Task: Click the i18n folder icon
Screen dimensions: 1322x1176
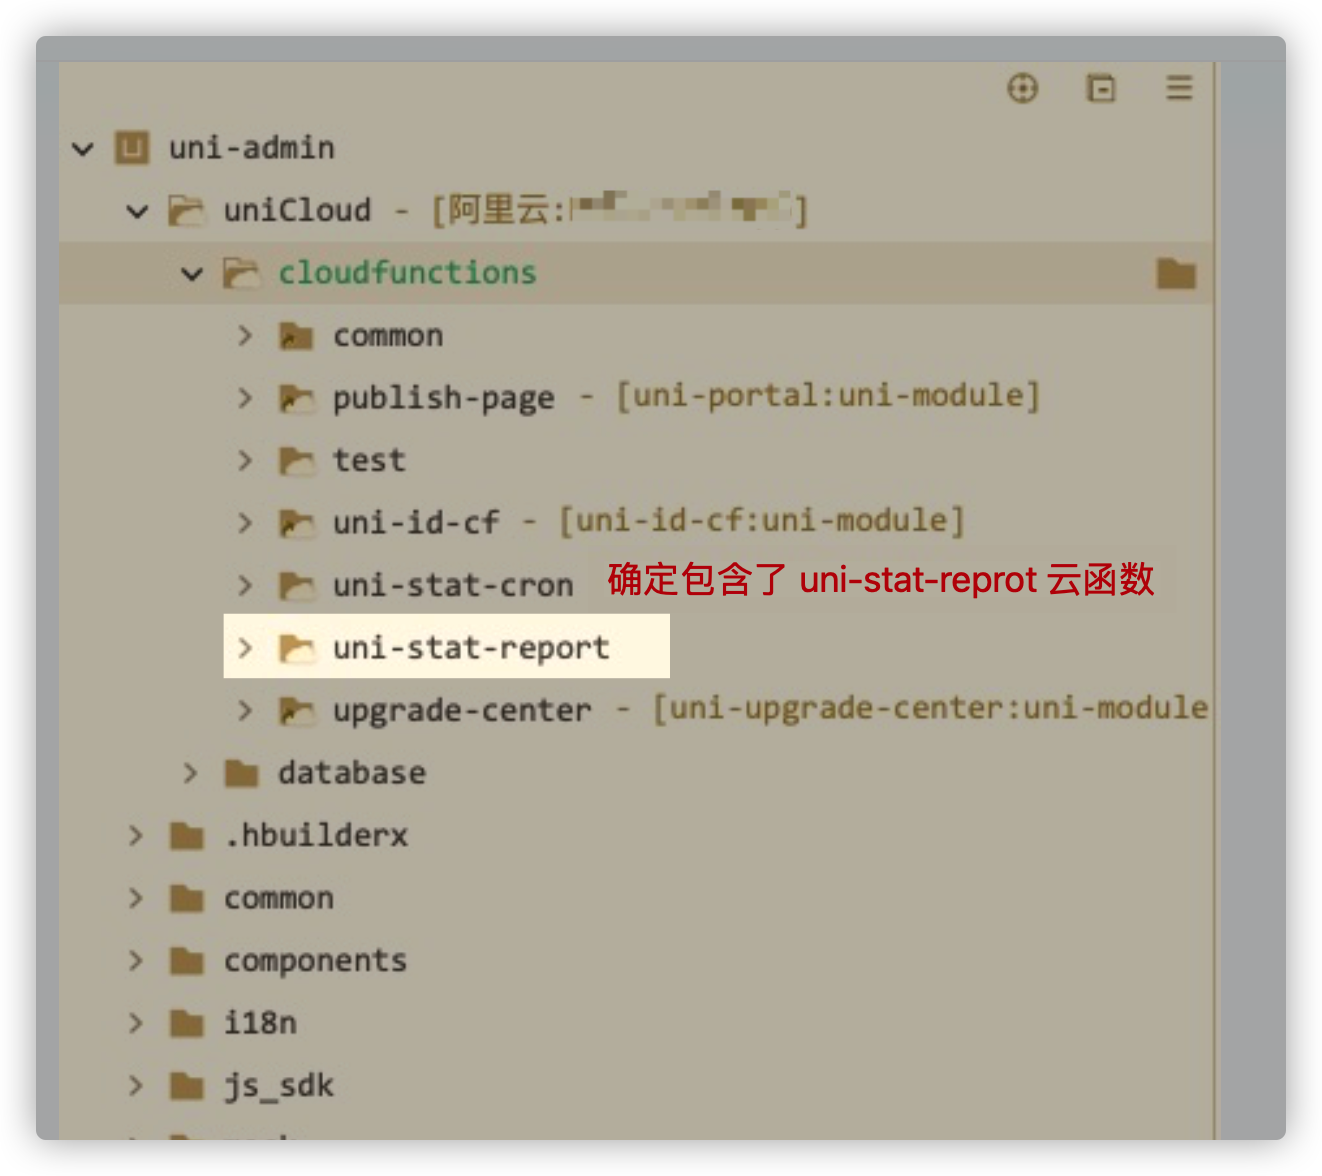Action: (187, 1023)
